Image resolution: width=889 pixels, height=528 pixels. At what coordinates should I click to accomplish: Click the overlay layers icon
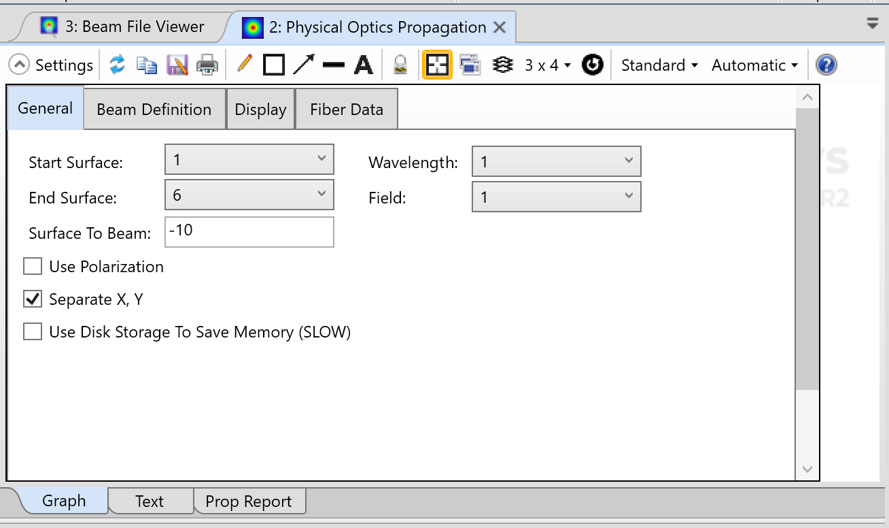point(502,65)
